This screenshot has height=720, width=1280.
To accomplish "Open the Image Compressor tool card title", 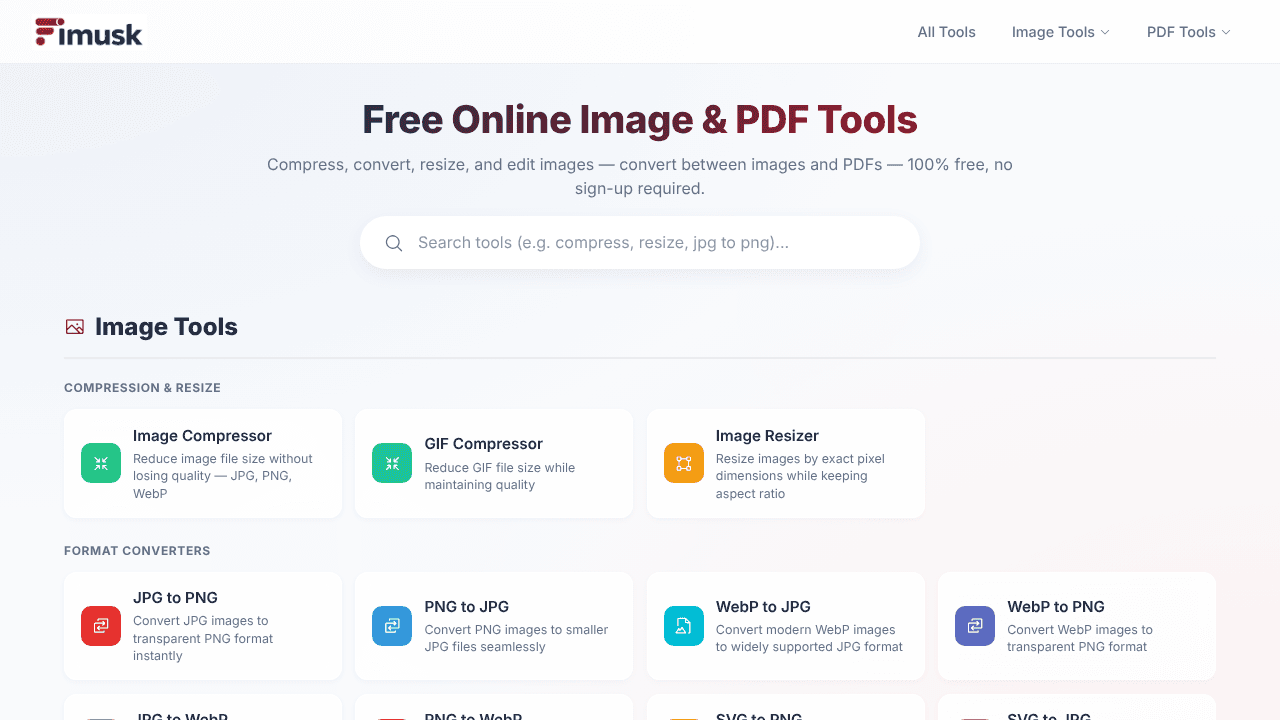I will [x=202, y=436].
